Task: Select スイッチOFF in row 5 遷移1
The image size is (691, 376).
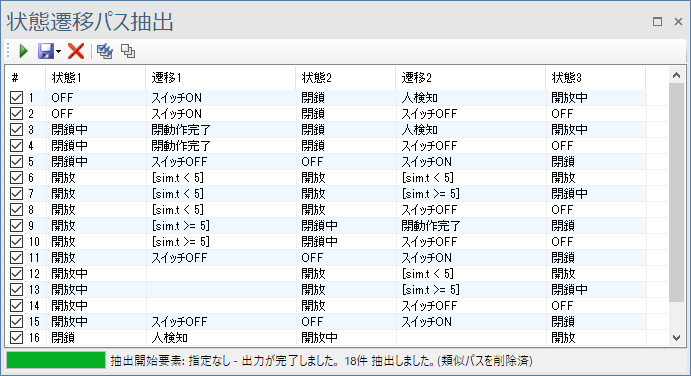Action: pyautogui.click(x=179, y=162)
